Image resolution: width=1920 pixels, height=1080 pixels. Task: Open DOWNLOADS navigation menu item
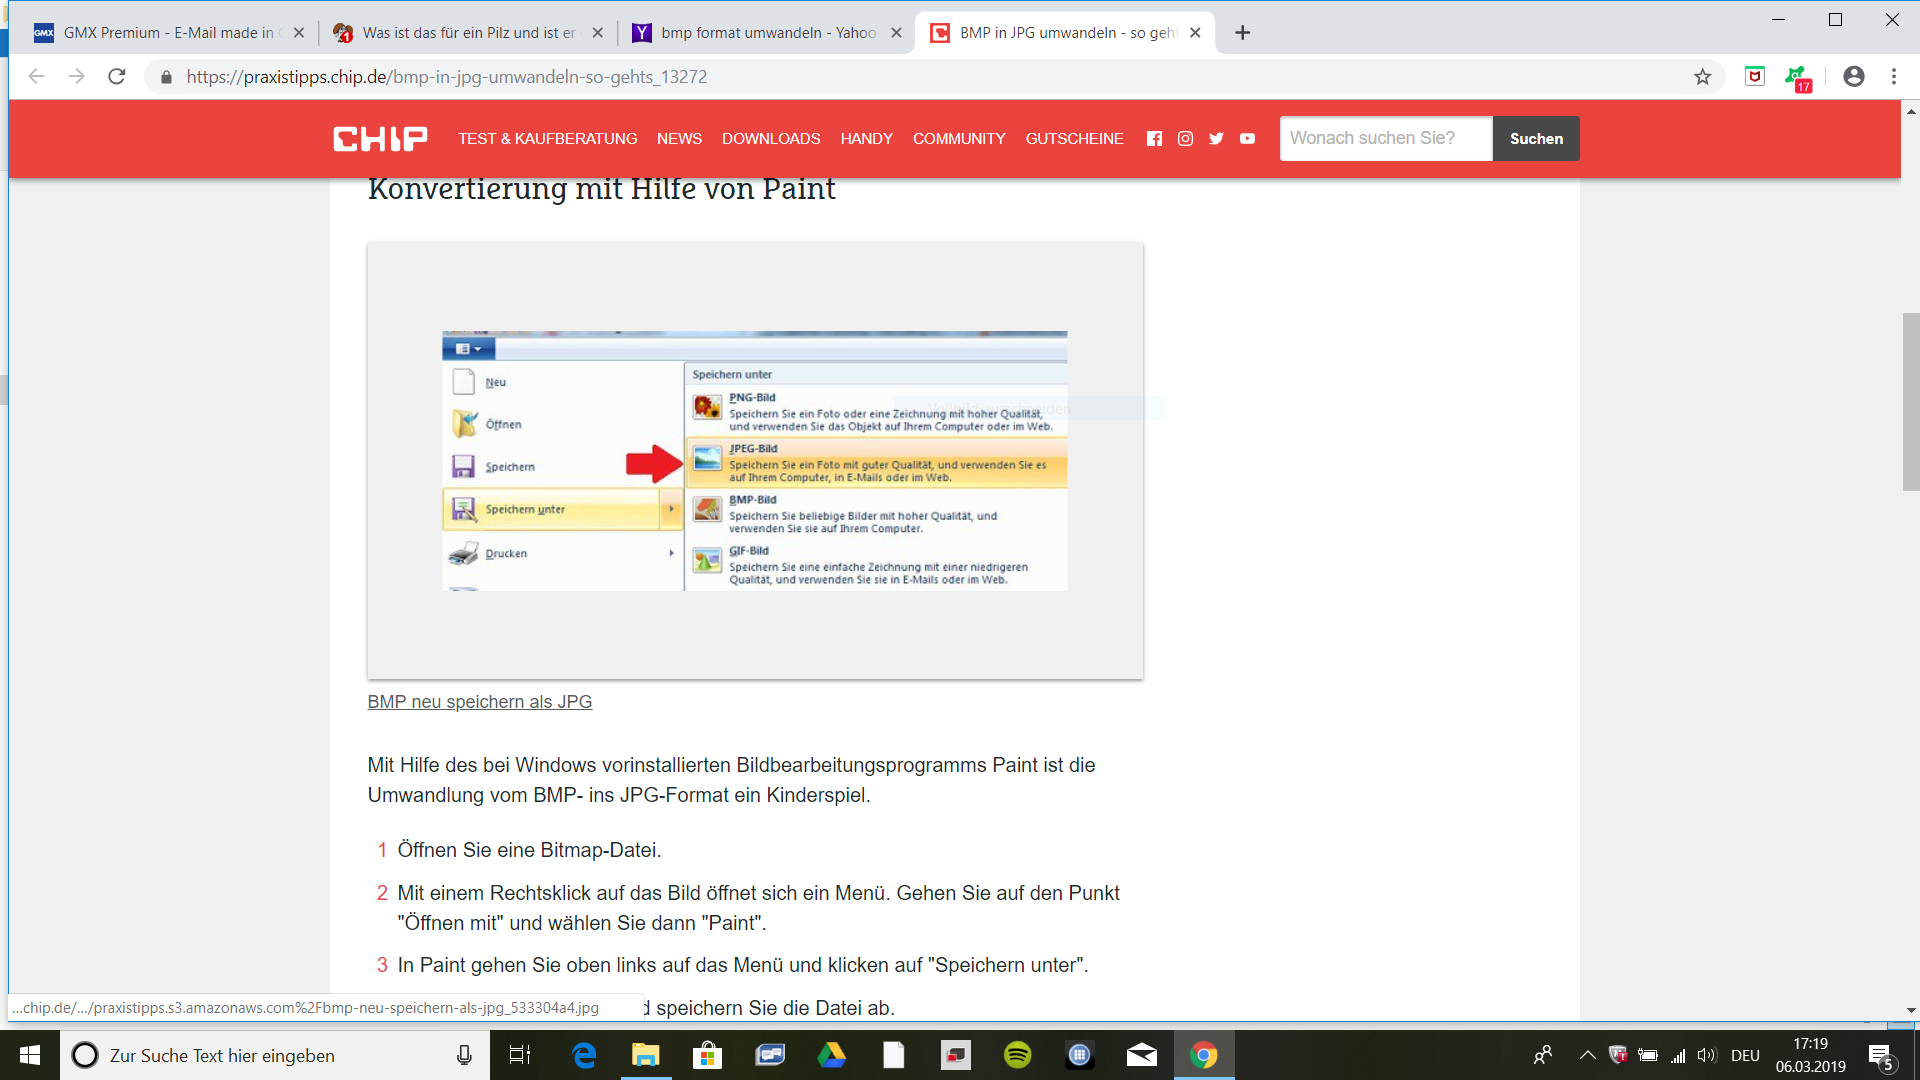pyautogui.click(x=771, y=139)
